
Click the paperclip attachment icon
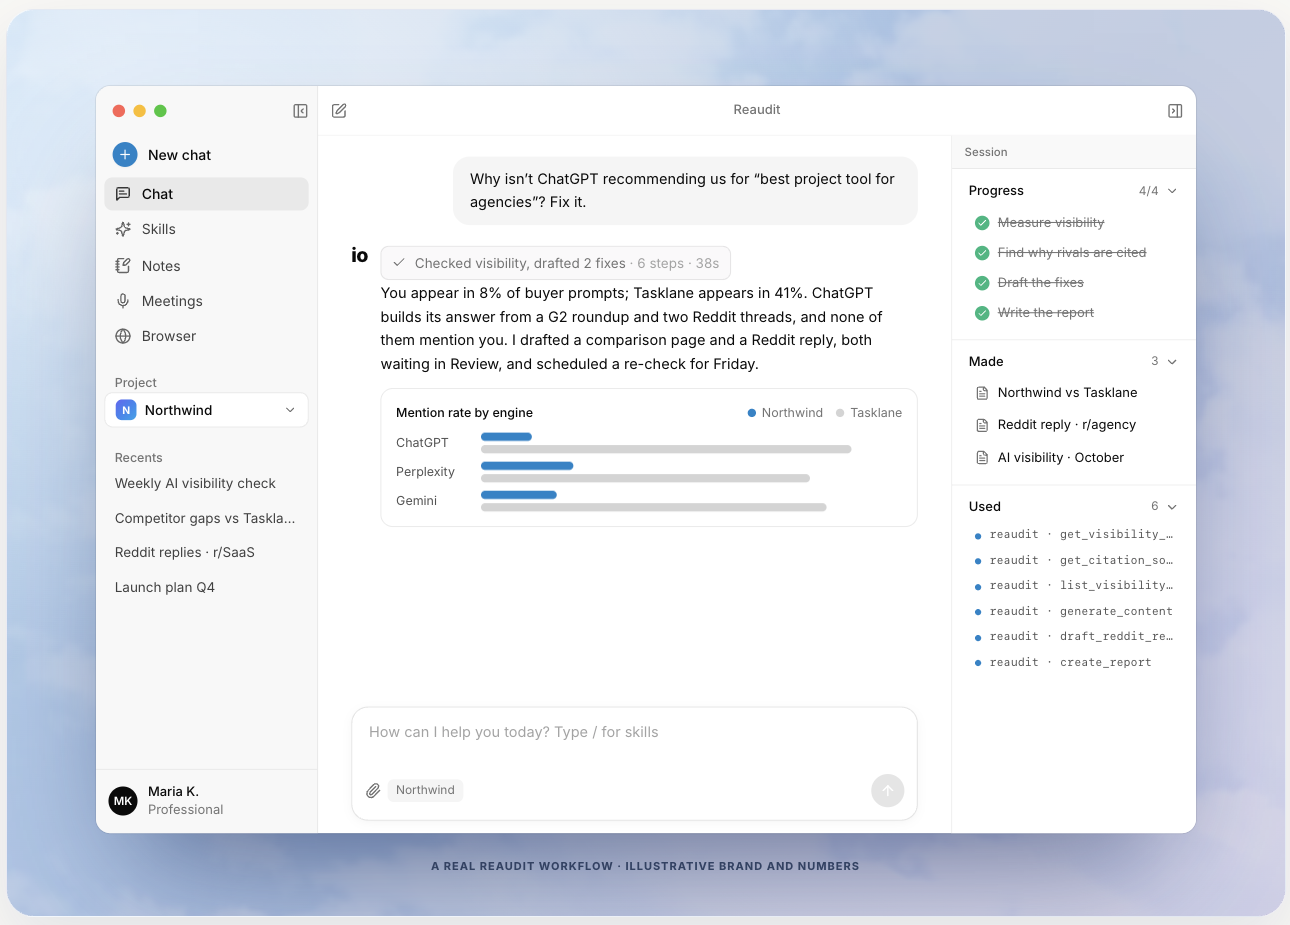[x=373, y=791]
